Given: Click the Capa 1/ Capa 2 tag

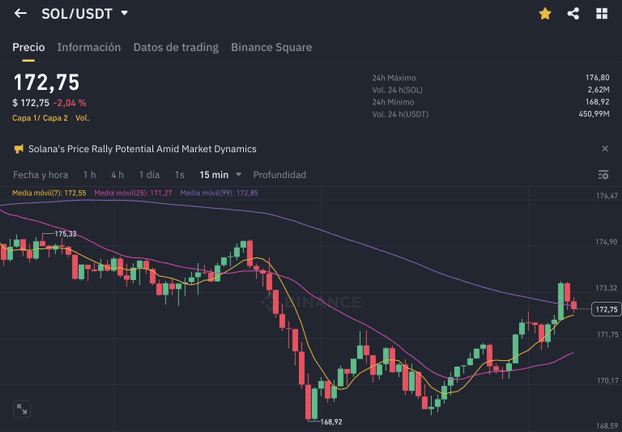Looking at the screenshot, I should tap(40, 118).
